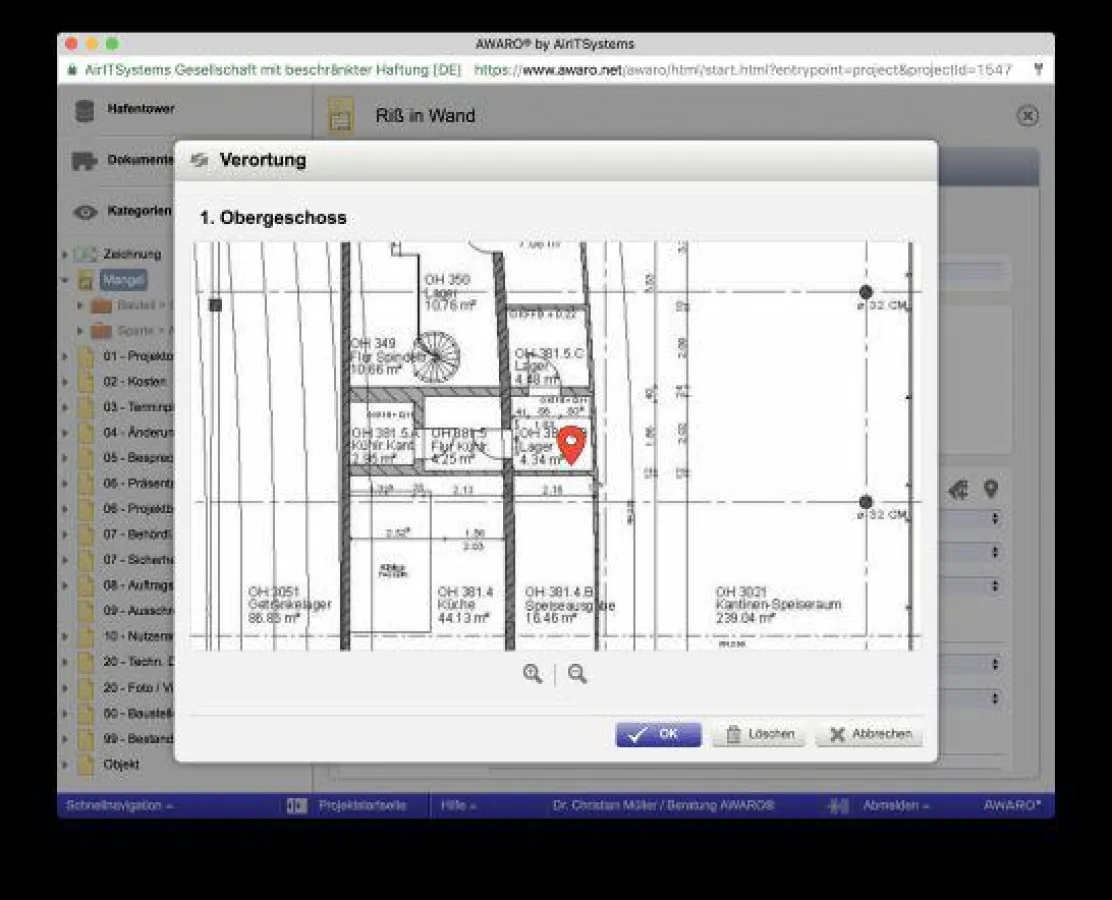Toggle the Kategorien eye icon
This screenshot has height=900, width=1112.
tap(86, 212)
